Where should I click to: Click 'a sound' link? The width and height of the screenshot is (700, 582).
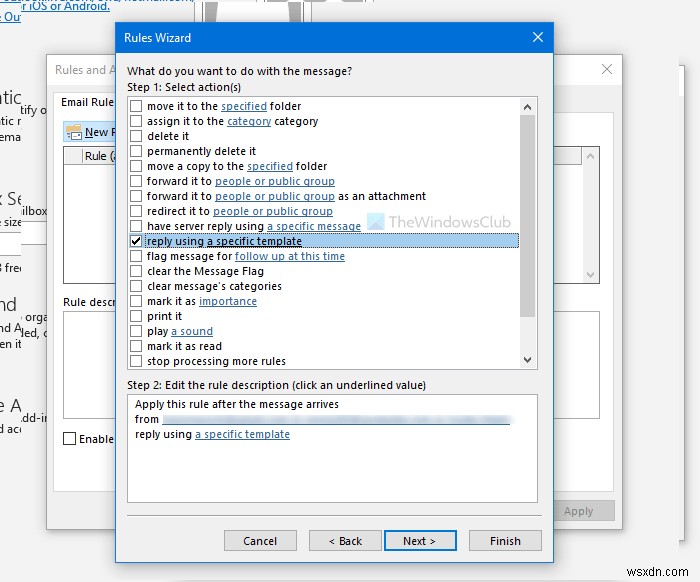pos(192,331)
